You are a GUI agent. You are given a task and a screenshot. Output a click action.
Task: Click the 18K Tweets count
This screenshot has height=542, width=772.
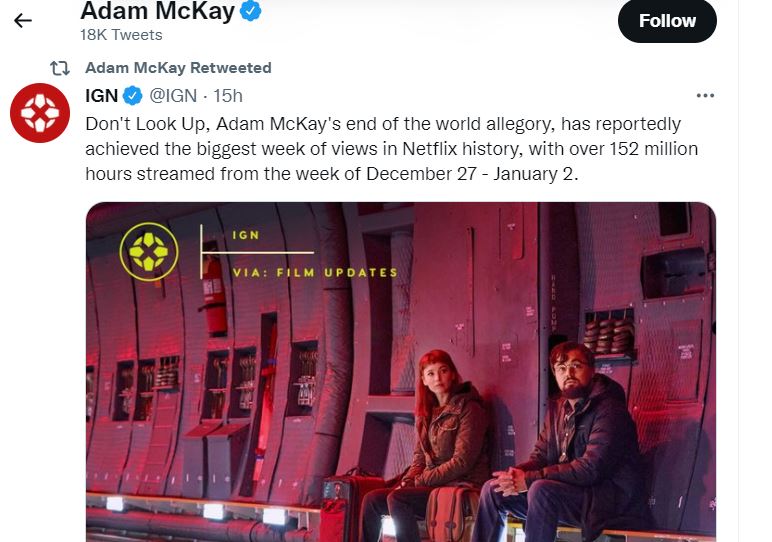121,35
